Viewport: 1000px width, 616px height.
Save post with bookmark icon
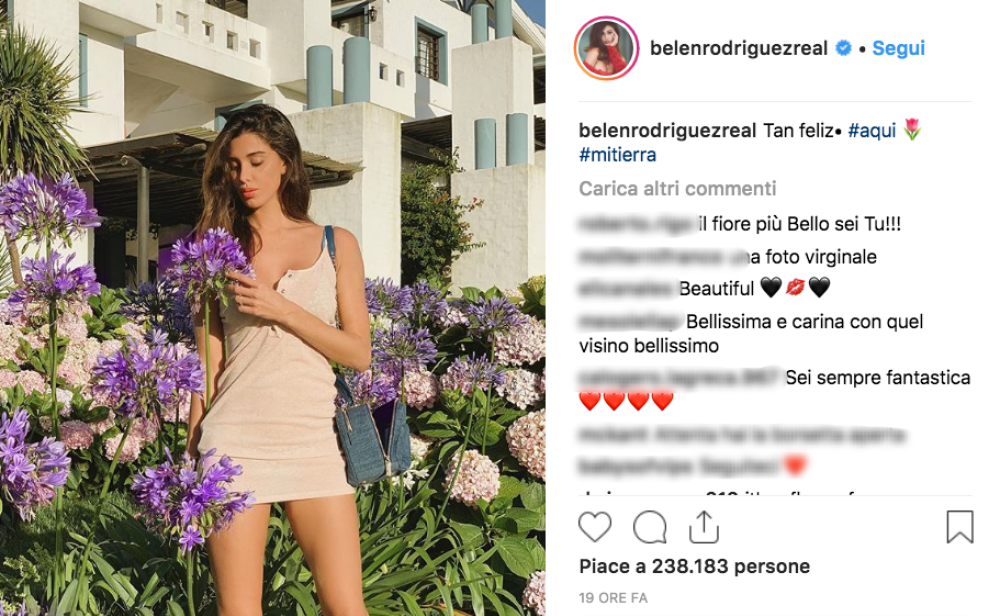959,527
